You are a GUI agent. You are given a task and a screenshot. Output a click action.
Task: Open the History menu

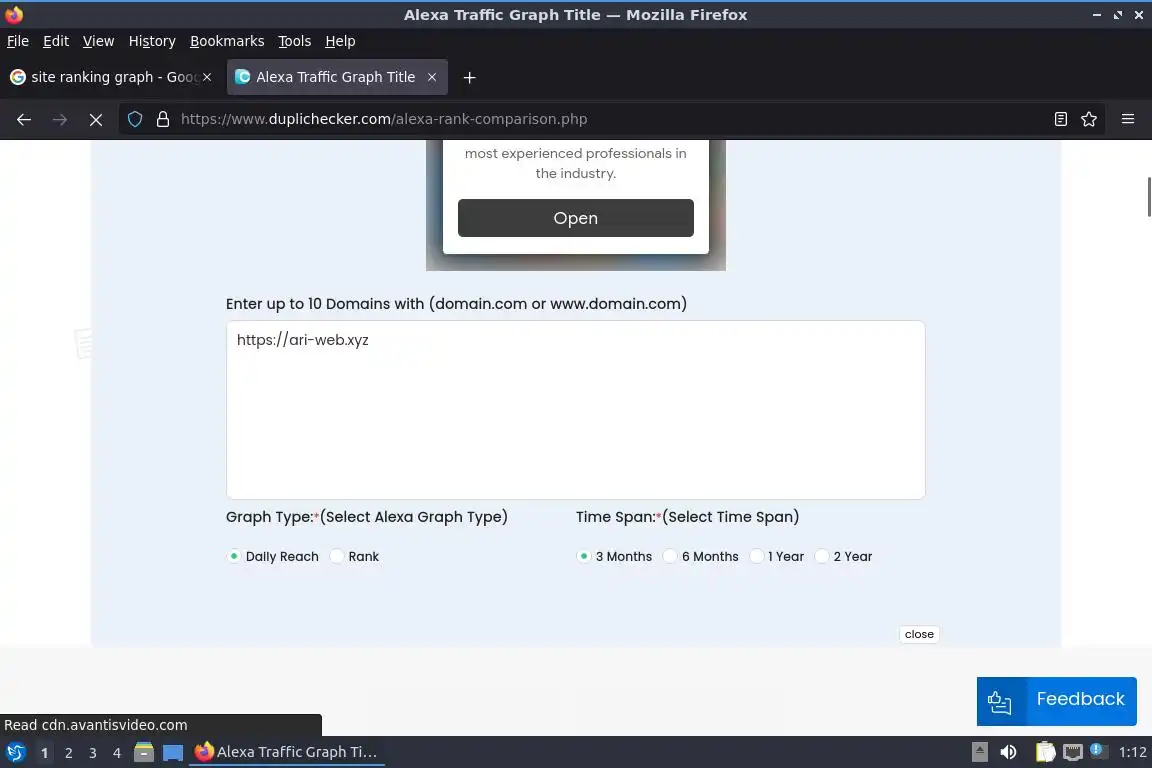152,41
